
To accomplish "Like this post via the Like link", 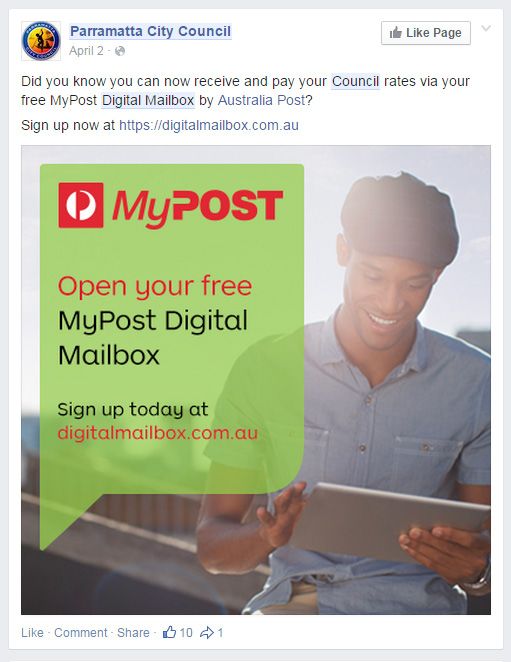I will point(33,632).
